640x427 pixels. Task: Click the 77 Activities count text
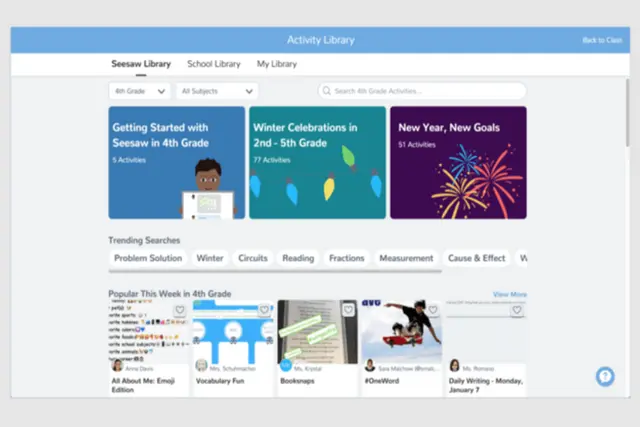point(272,160)
